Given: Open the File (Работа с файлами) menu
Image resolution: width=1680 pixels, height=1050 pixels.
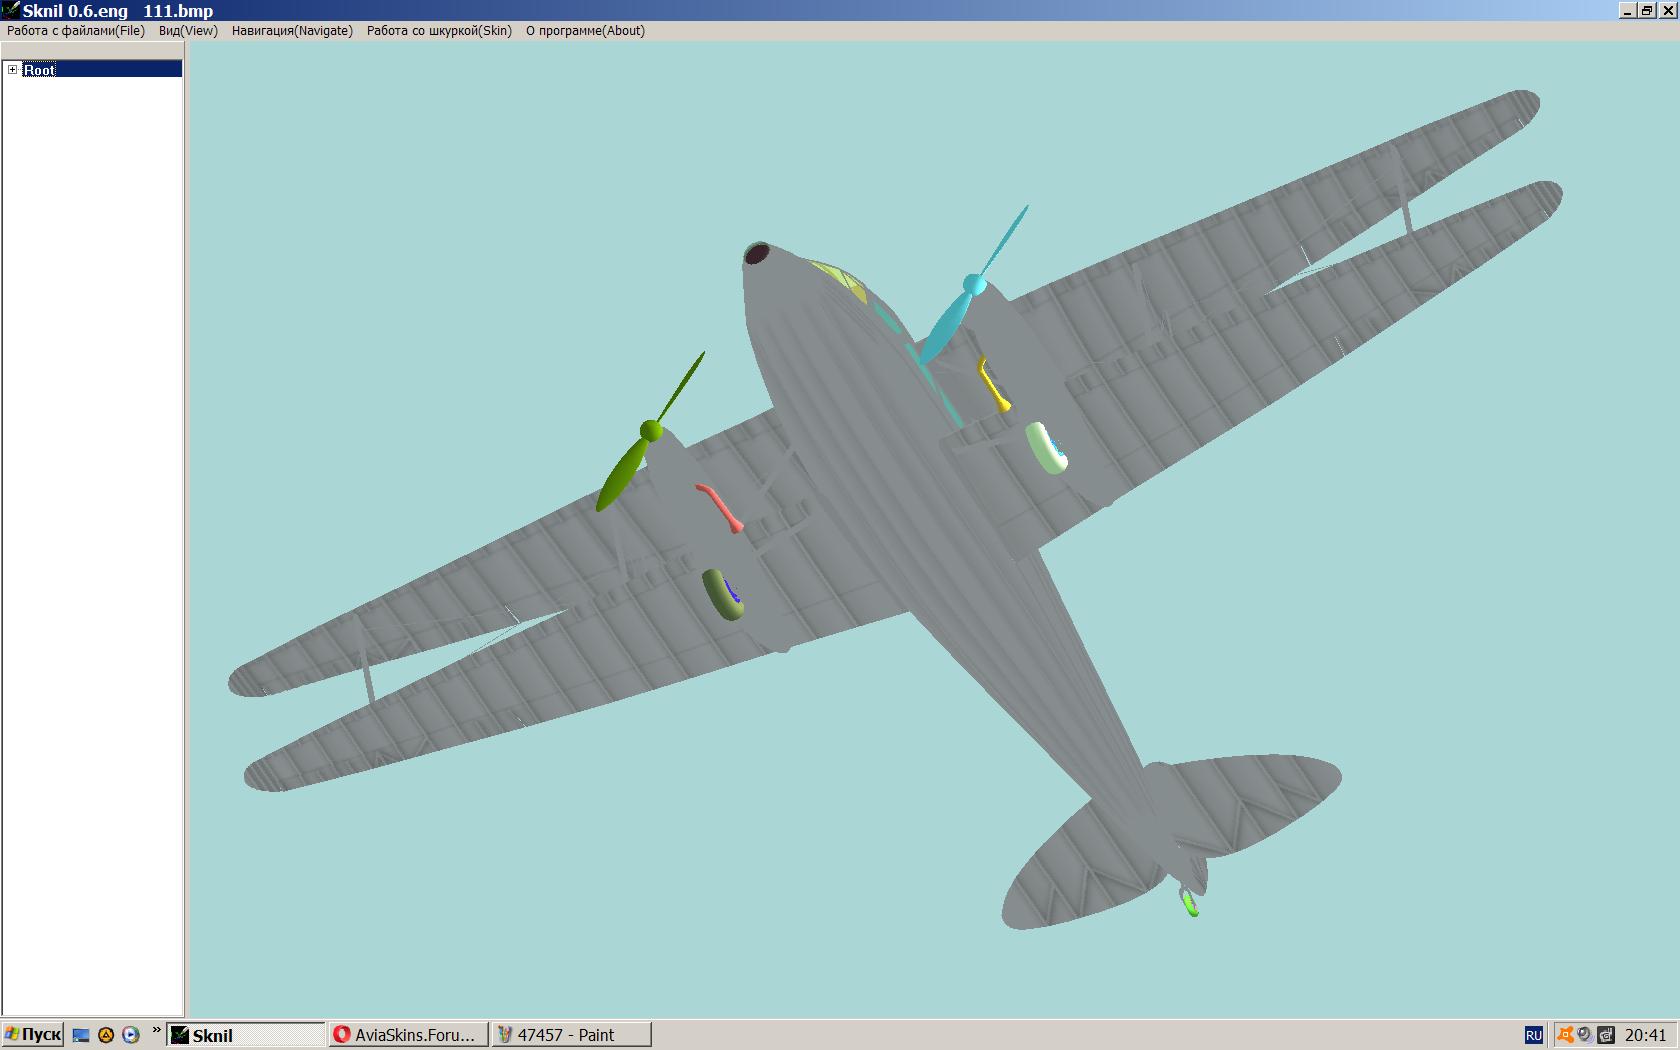Looking at the screenshot, I should pyautogui.click(x=76, y=31).
